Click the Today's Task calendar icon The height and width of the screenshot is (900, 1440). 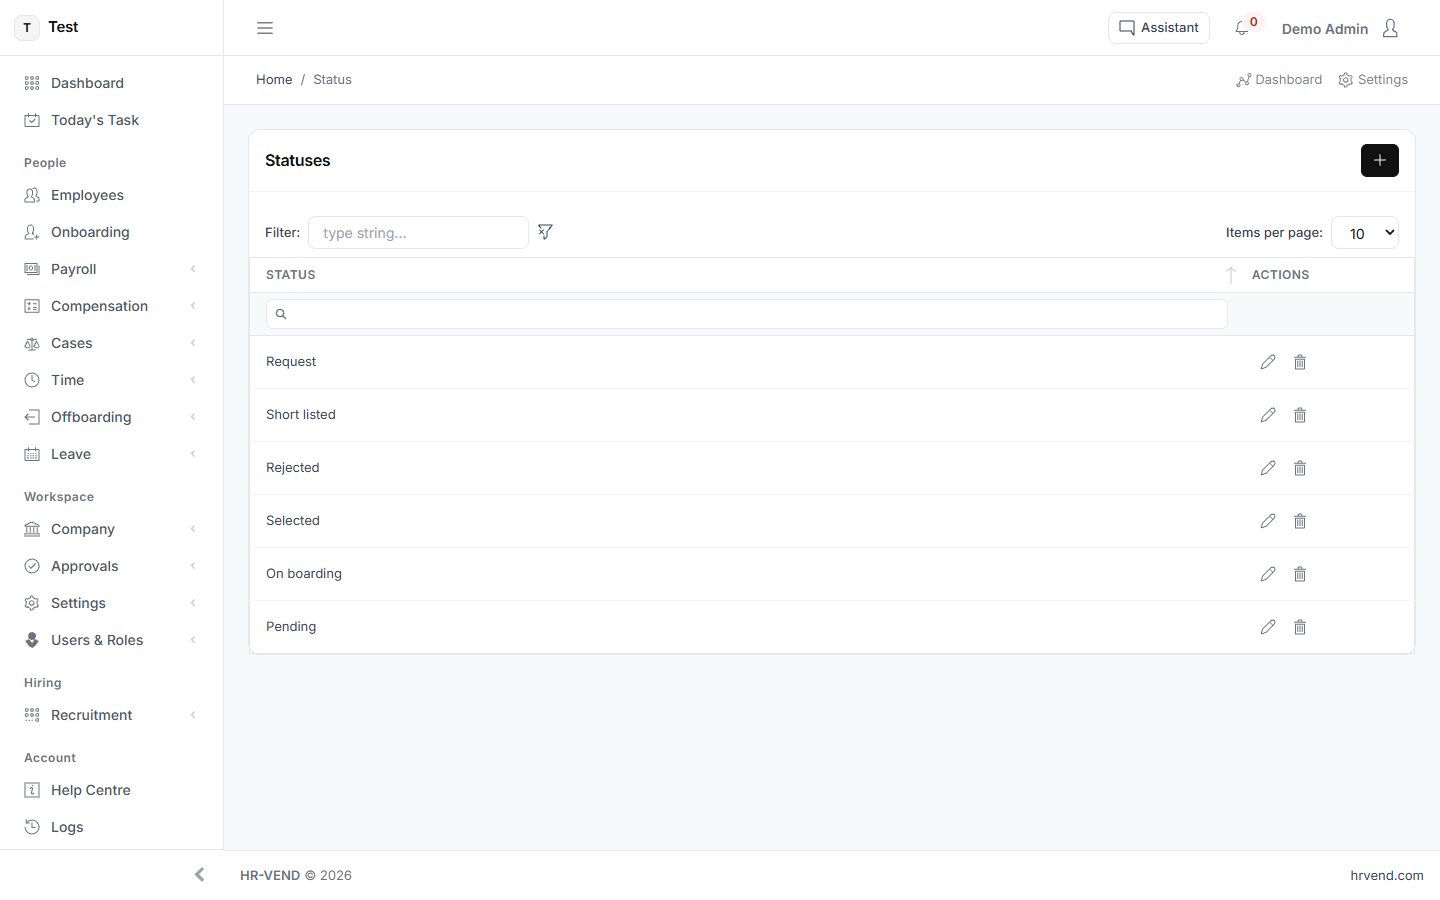[x=32, y=120]
